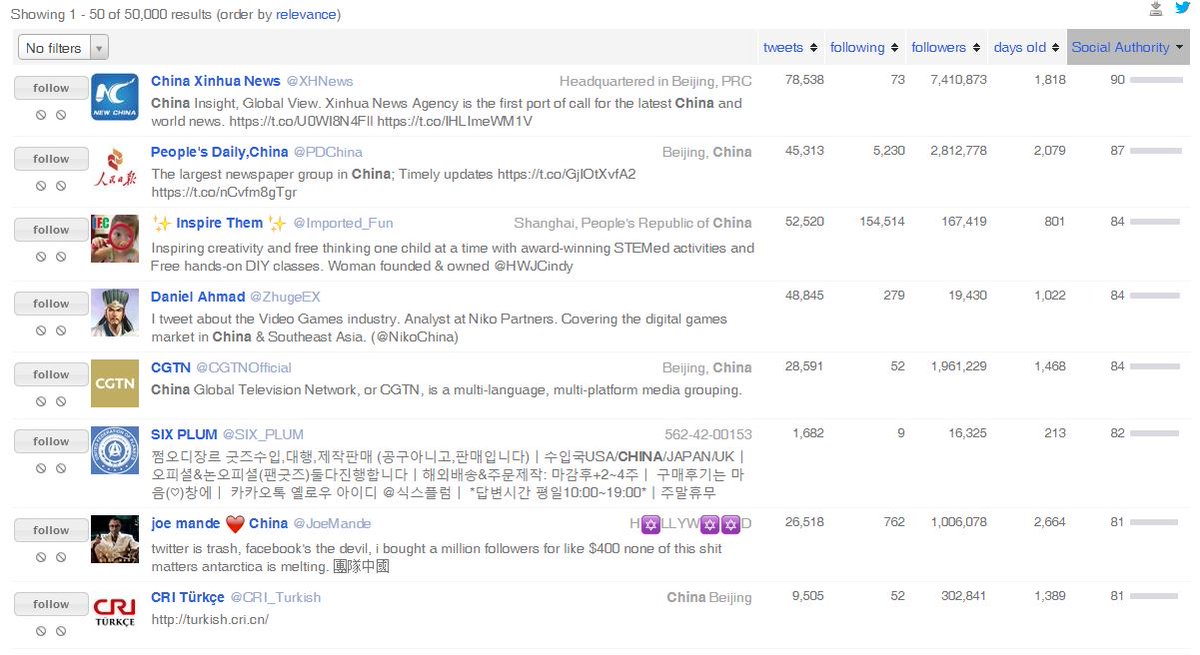Follow China Xinhua News
Screen dimensions: 1200x655
coord(51,88)
